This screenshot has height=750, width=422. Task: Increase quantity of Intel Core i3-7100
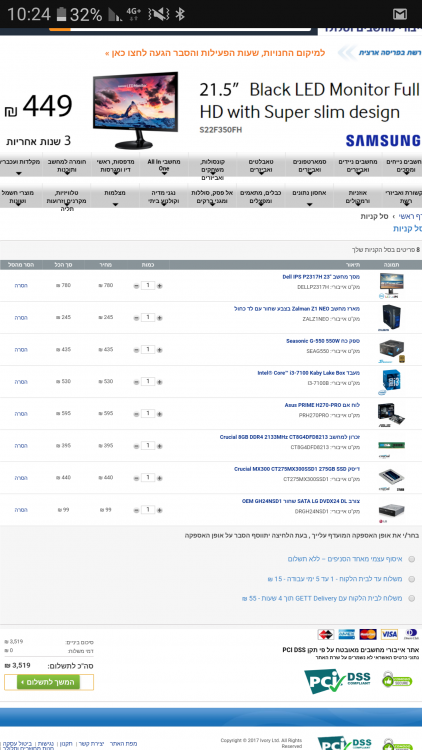pos(160,382)
